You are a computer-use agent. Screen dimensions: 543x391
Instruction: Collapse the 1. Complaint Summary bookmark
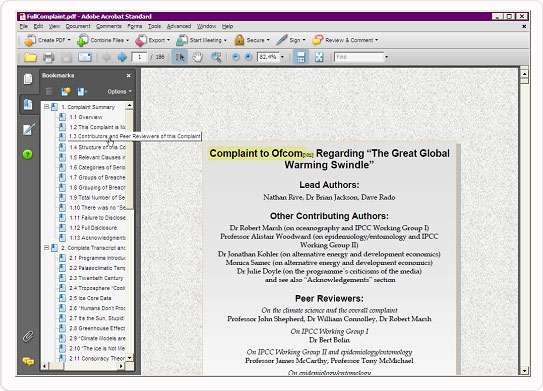click(46, 107)
